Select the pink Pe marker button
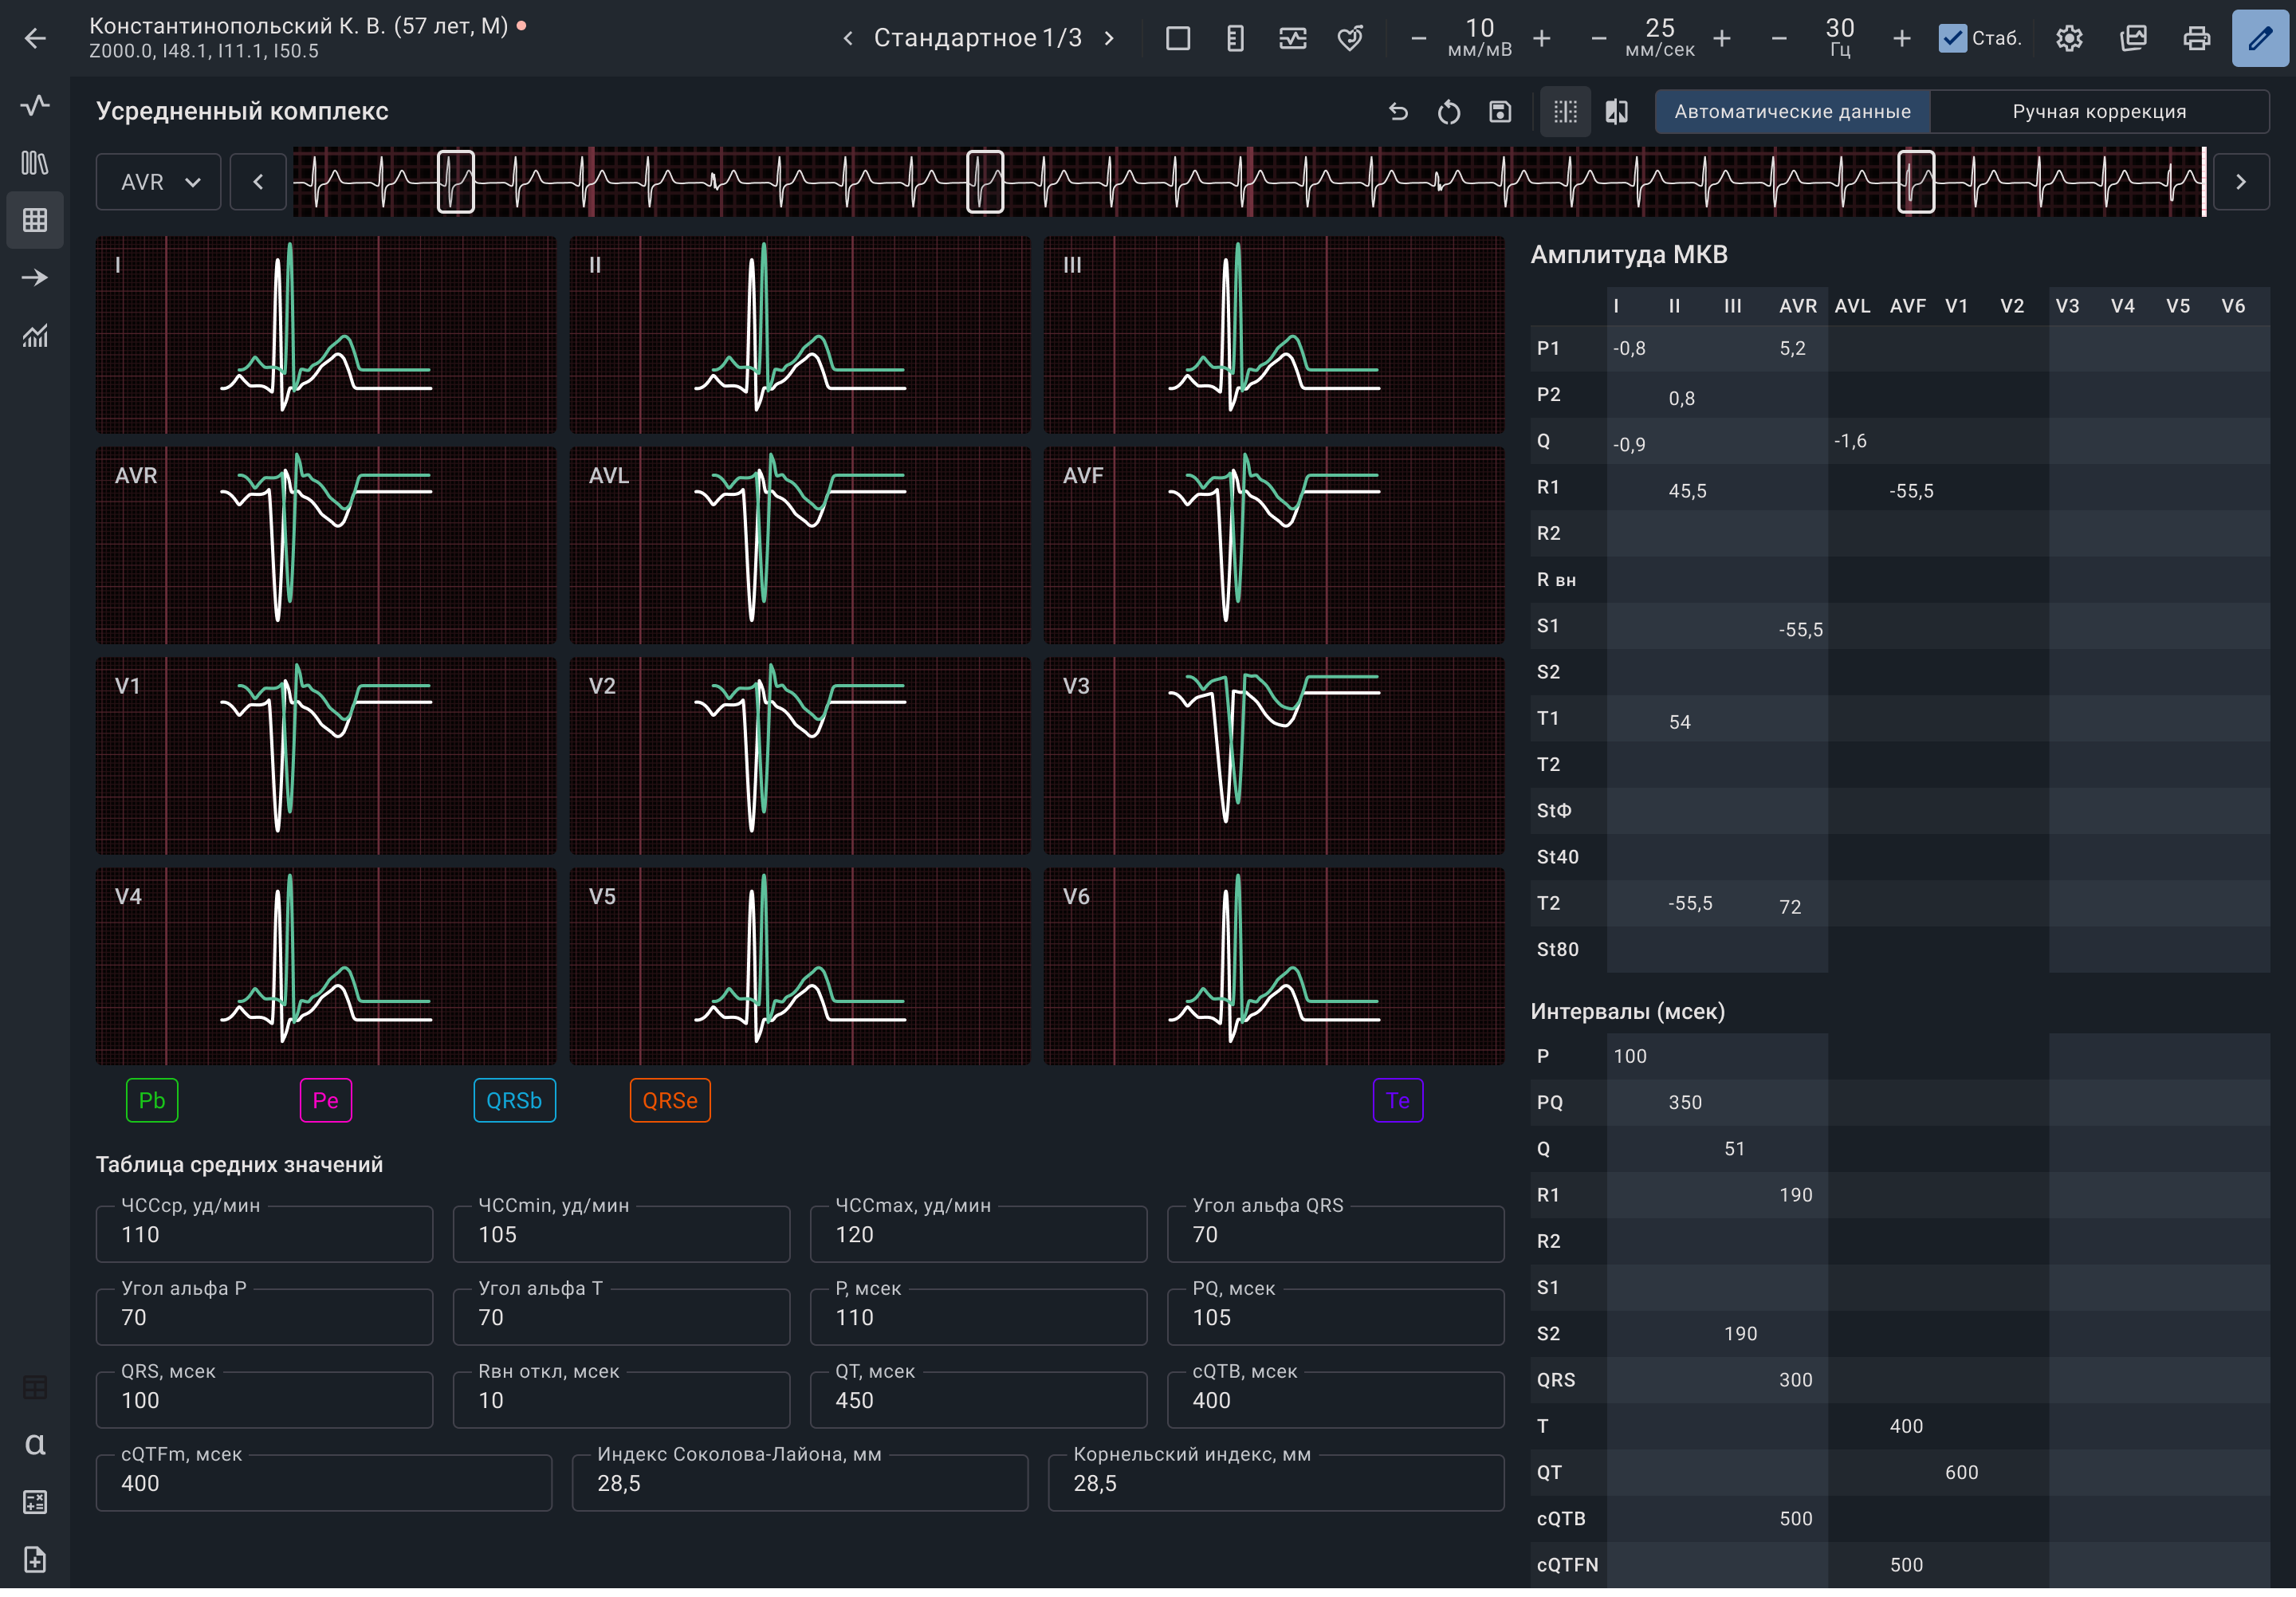 point(326,1100)
